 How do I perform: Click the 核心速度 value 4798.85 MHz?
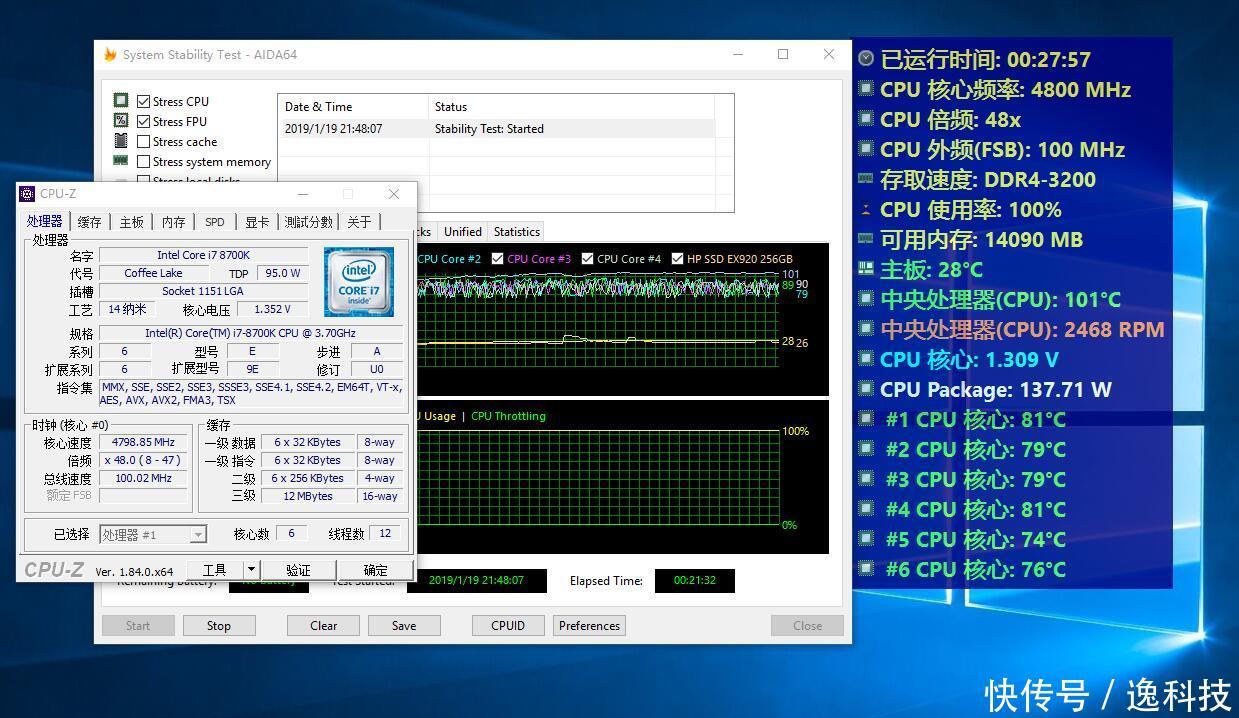coord(144,442)
